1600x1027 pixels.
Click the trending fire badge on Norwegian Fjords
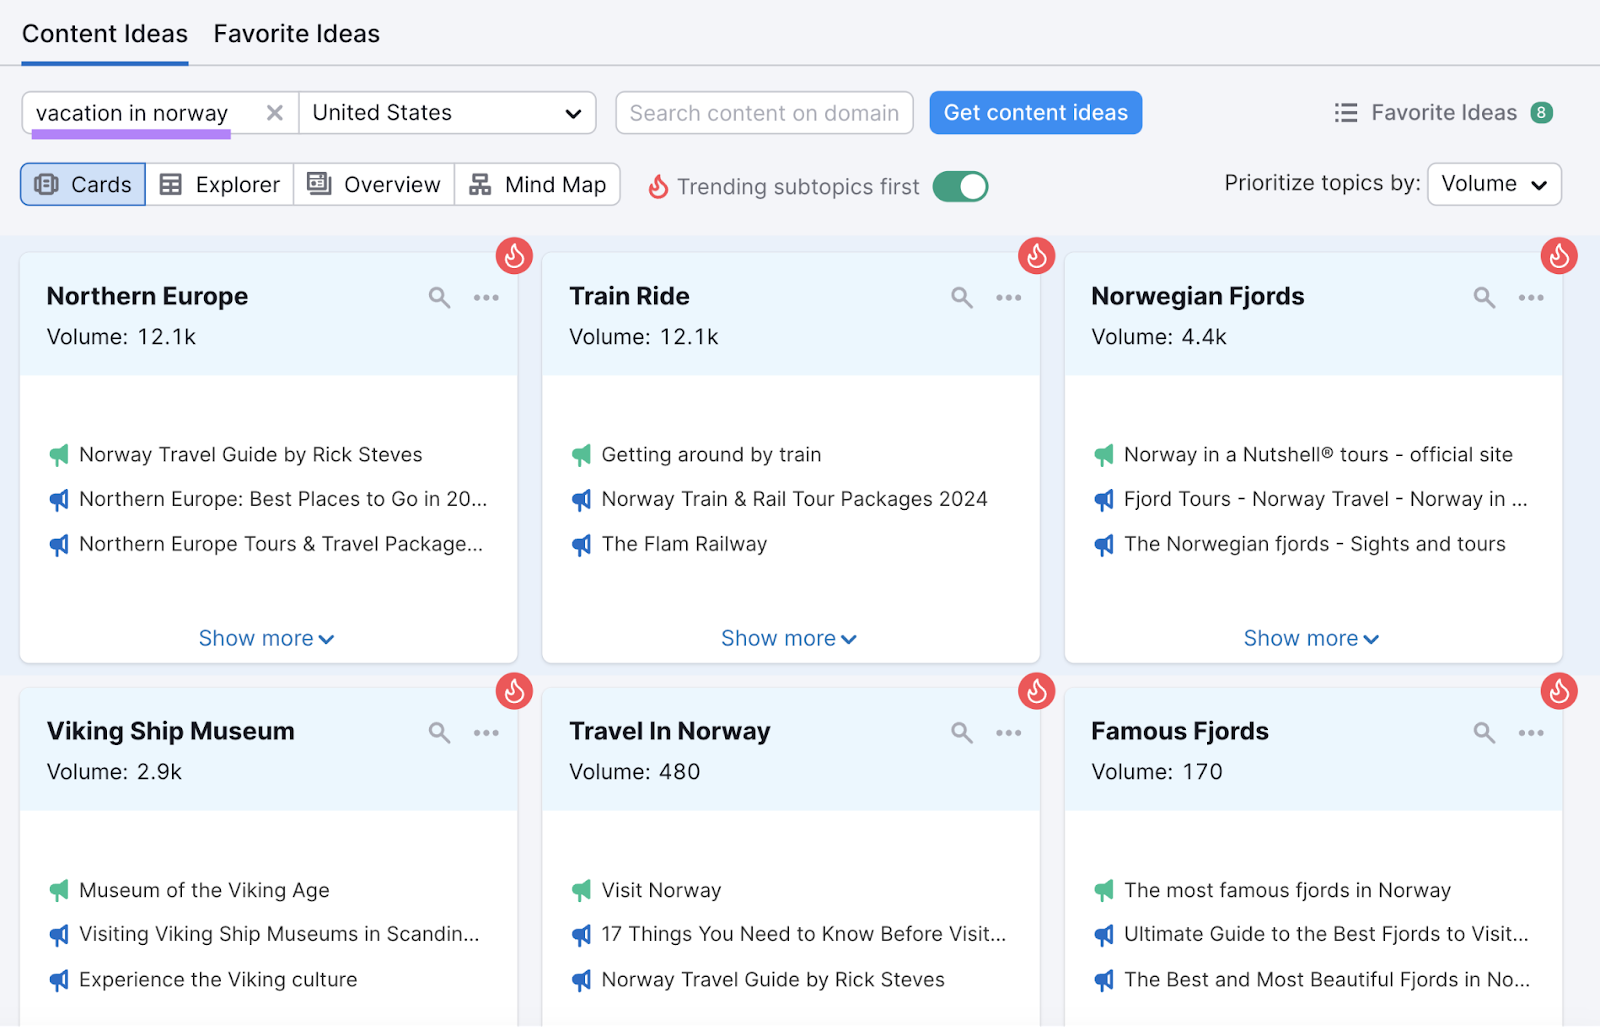tap(1558, 256)
